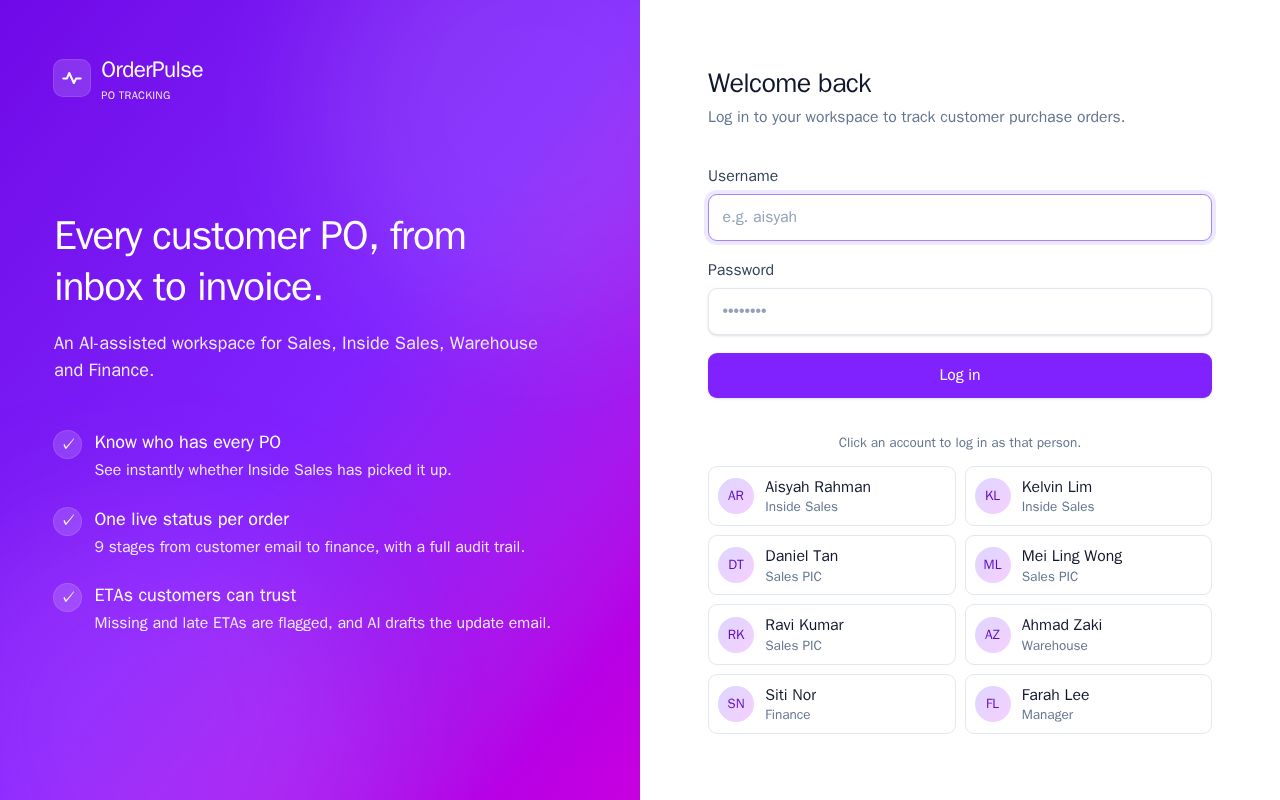Click the AZ avatar for Ahmad Zaki

coord(992,635)
